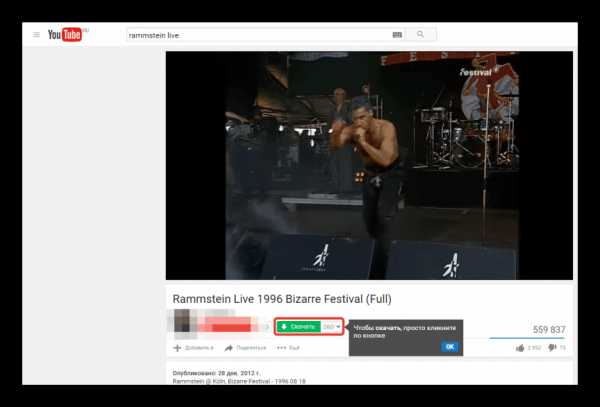Click the Поделиться share button
Screen dimensions: 600x407
coord(245,348)
